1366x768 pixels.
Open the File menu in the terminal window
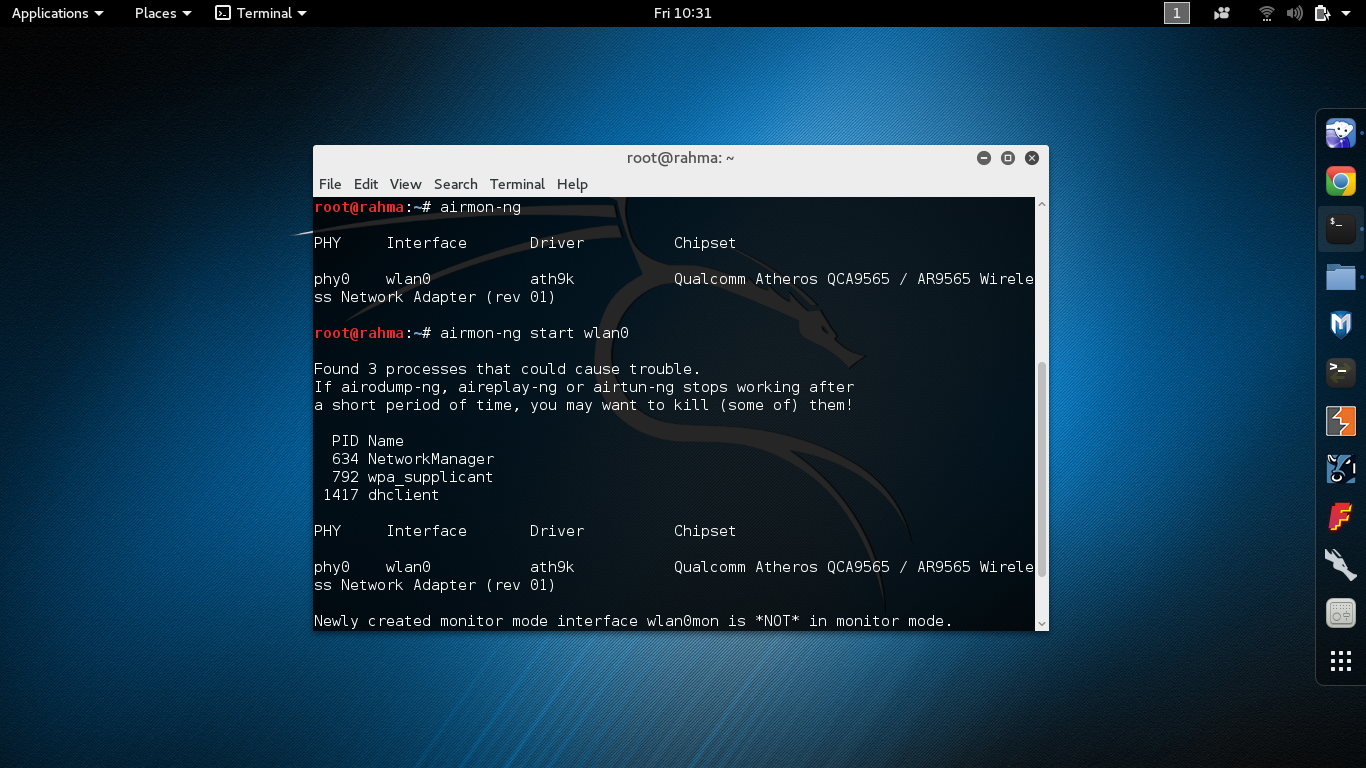(x=330, y=184)
